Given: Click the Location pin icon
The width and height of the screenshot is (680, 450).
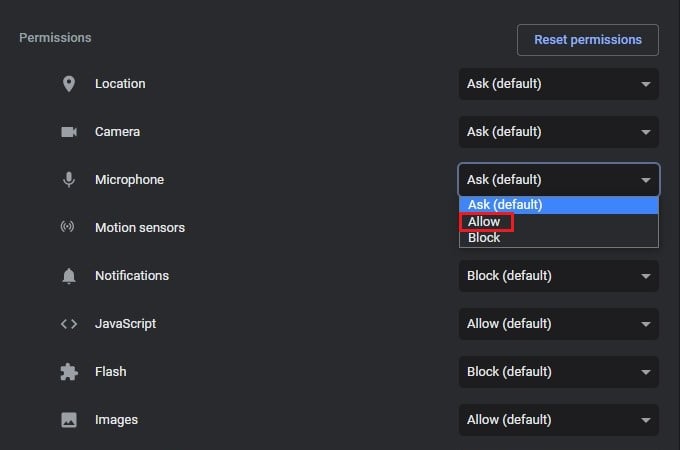Looking at the screenshot, I should point(69,84).
